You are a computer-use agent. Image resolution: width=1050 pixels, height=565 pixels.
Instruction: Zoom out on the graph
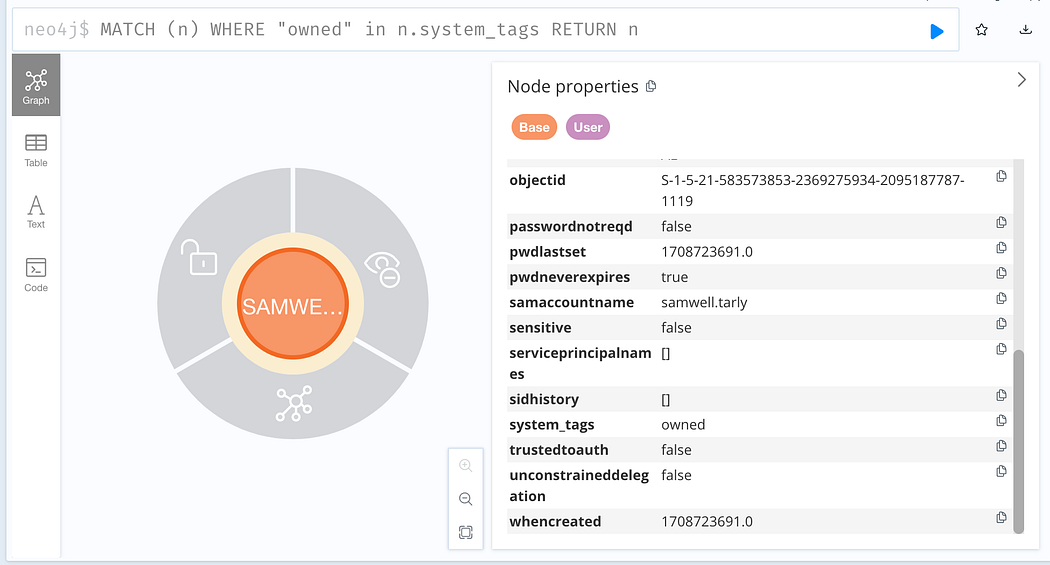tap(465, 499)
